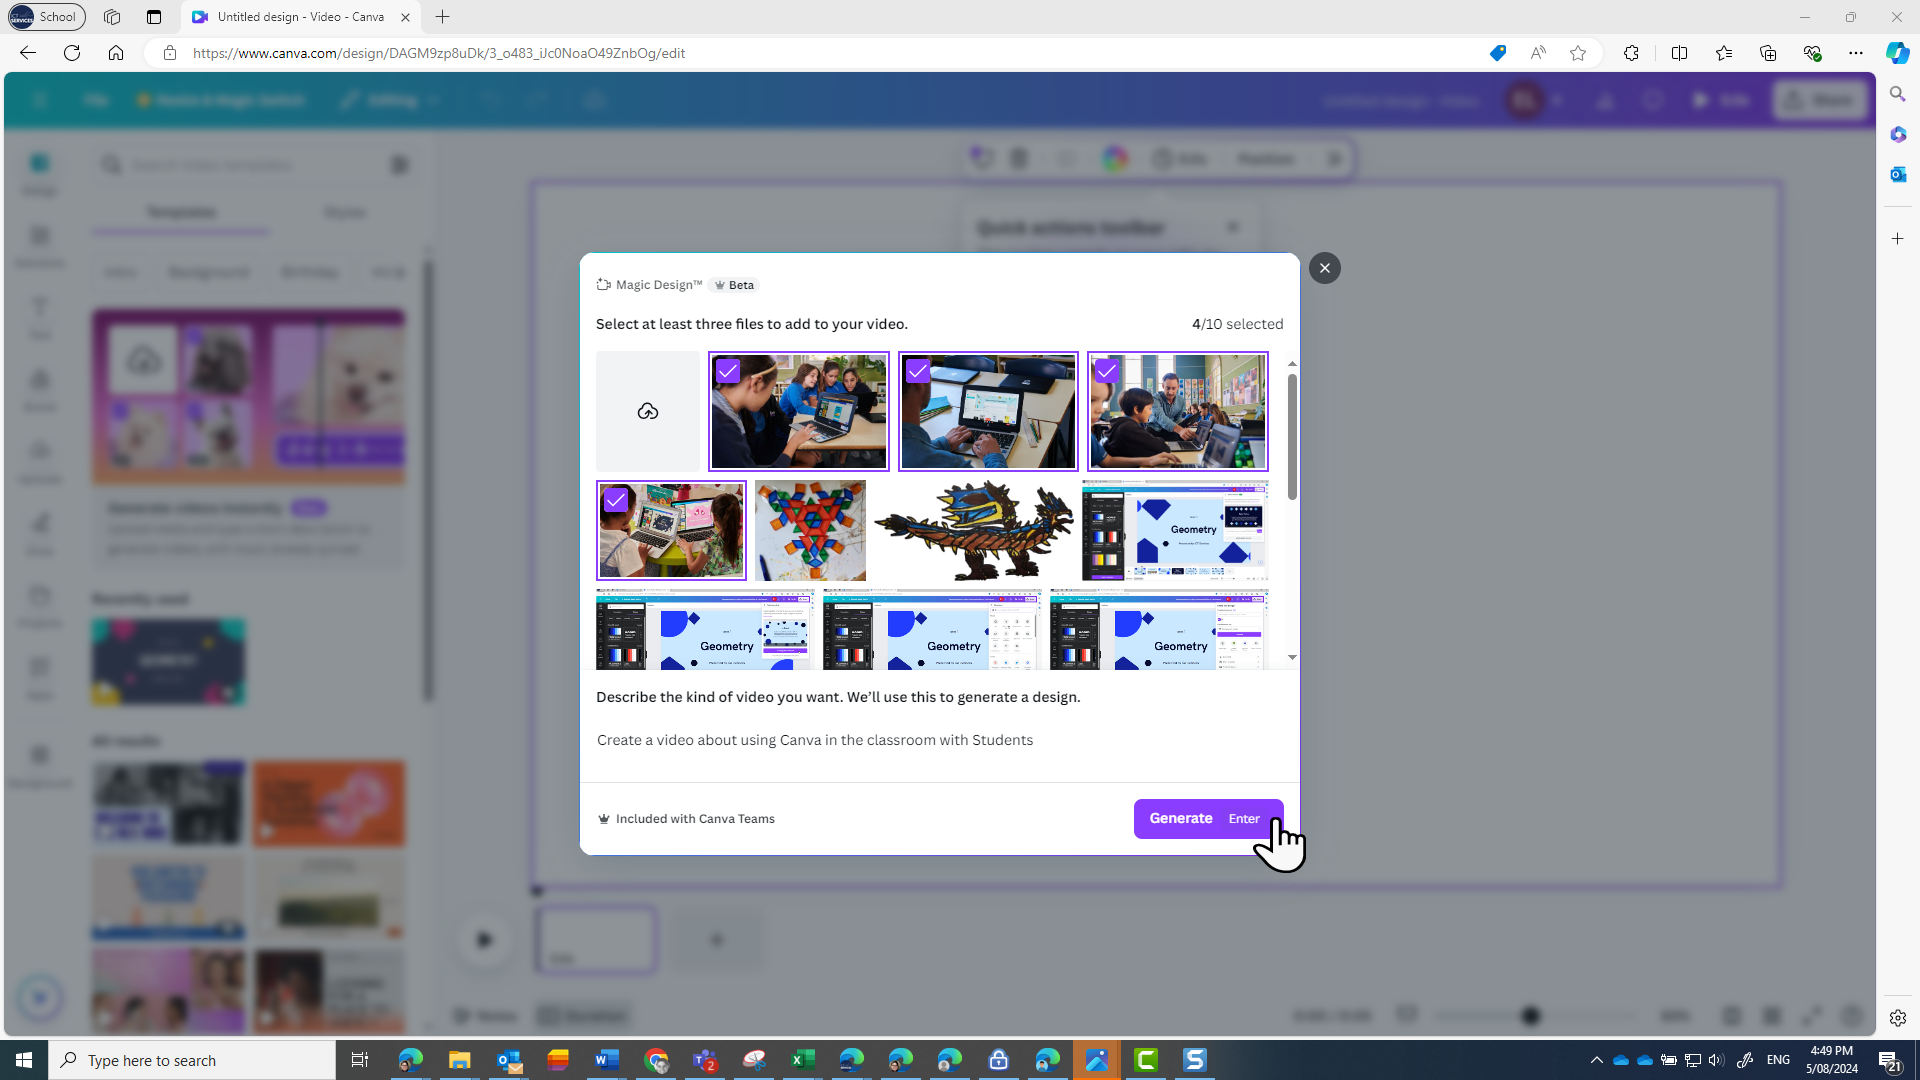Open the browser home page

[116, 53]
